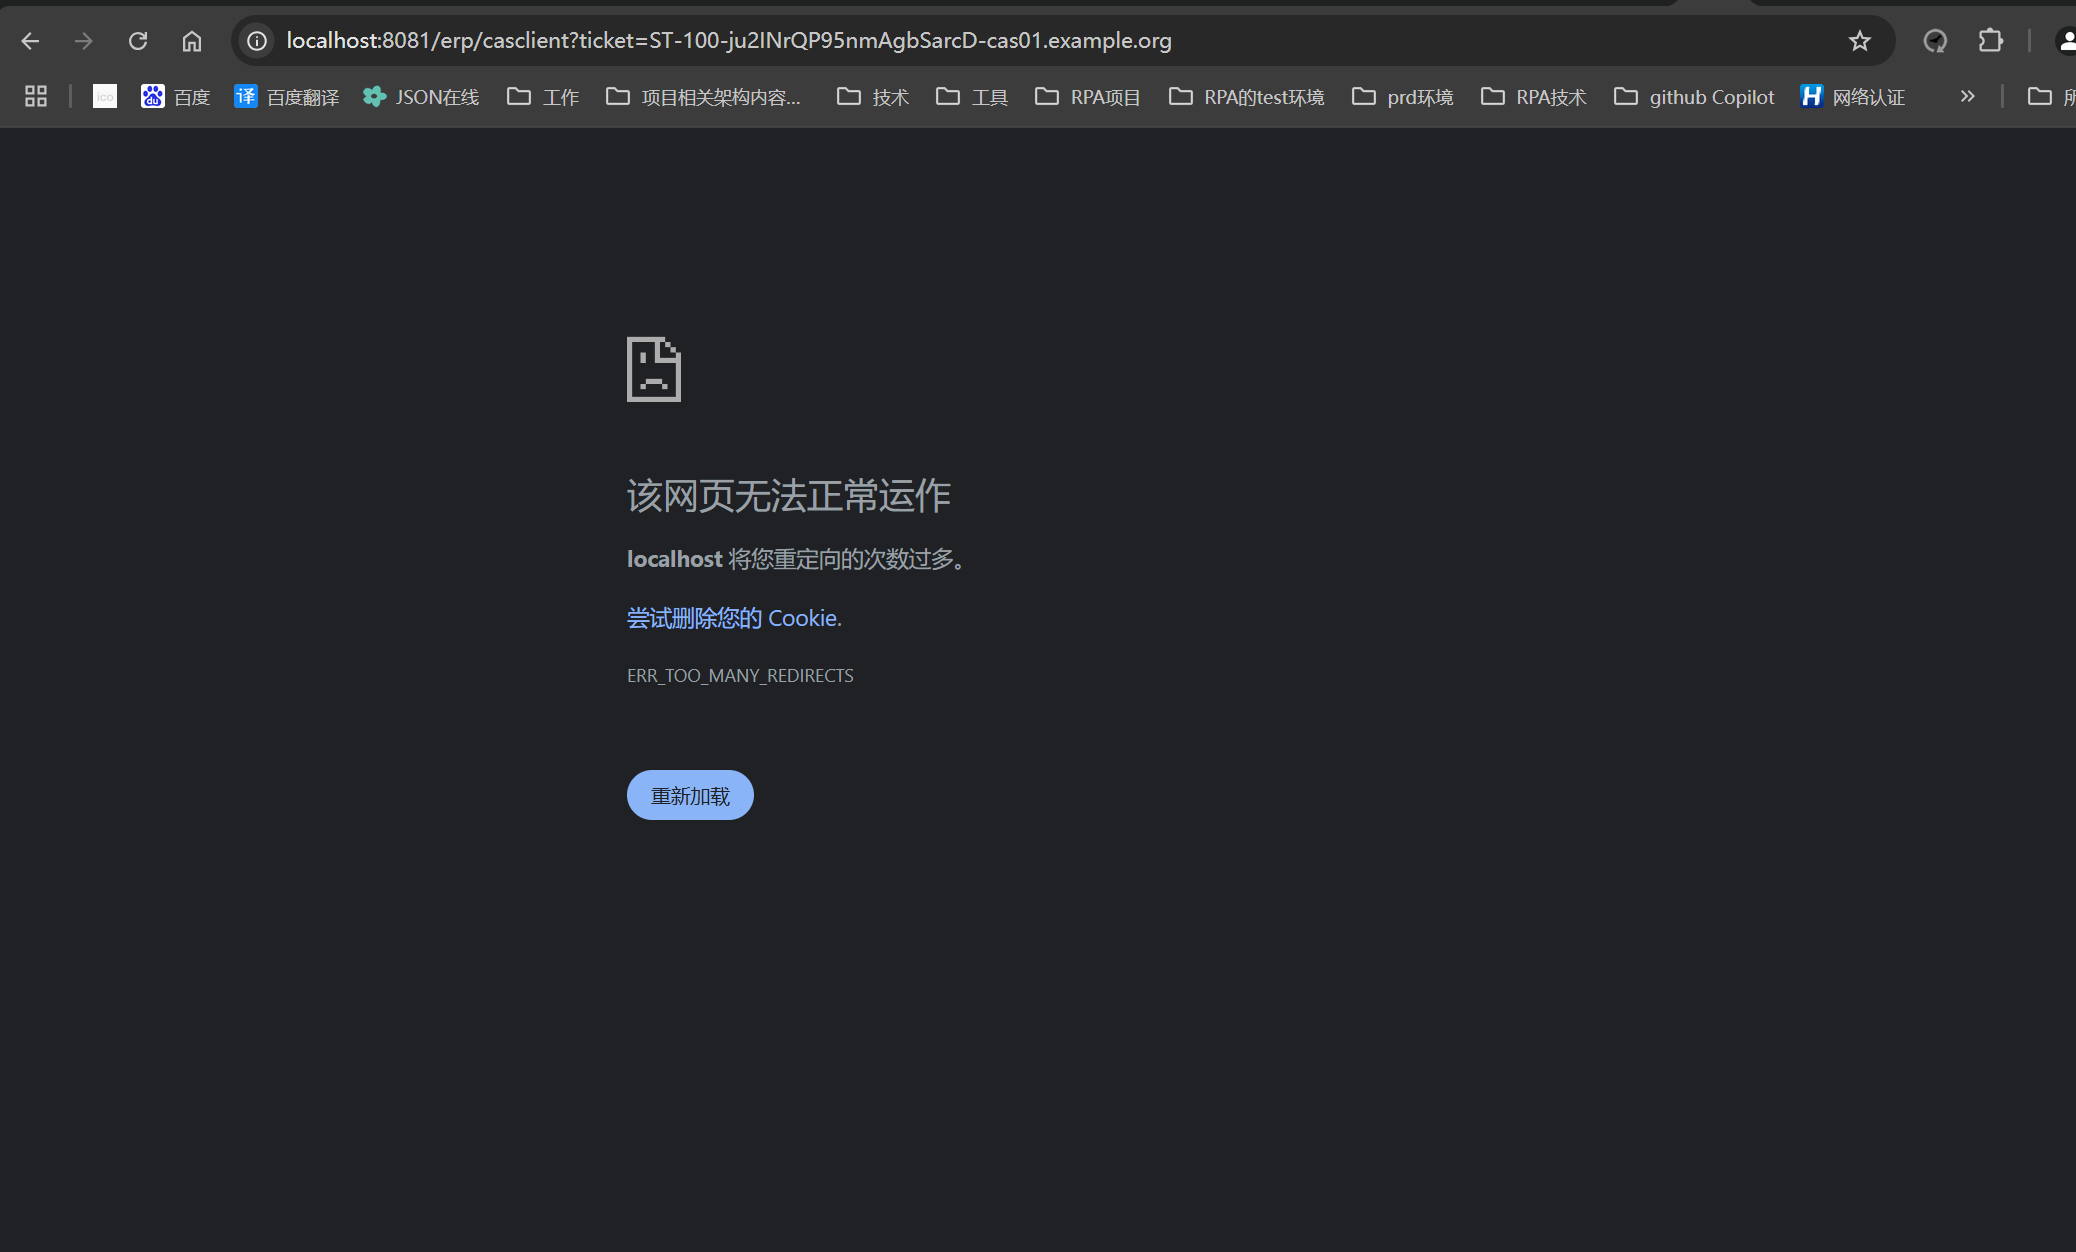Click the localhost redirect message text

tap(796, 559)
